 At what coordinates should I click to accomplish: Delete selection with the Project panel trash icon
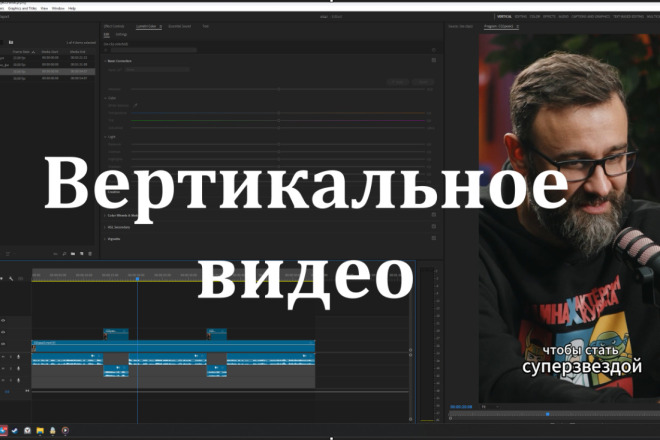point(90,254)
